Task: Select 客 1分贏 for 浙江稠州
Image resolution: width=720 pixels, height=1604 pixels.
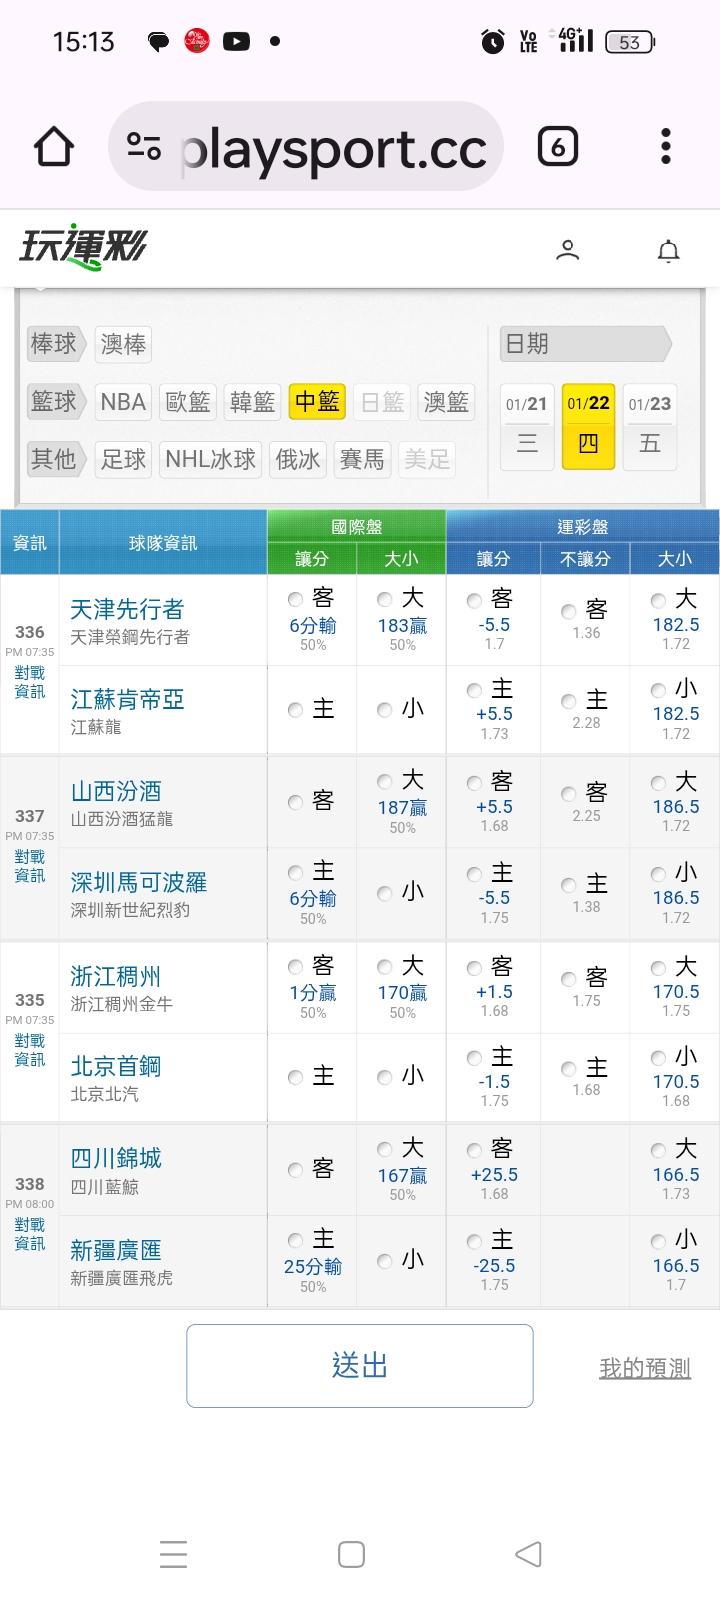Action: (x=295, y=967)
